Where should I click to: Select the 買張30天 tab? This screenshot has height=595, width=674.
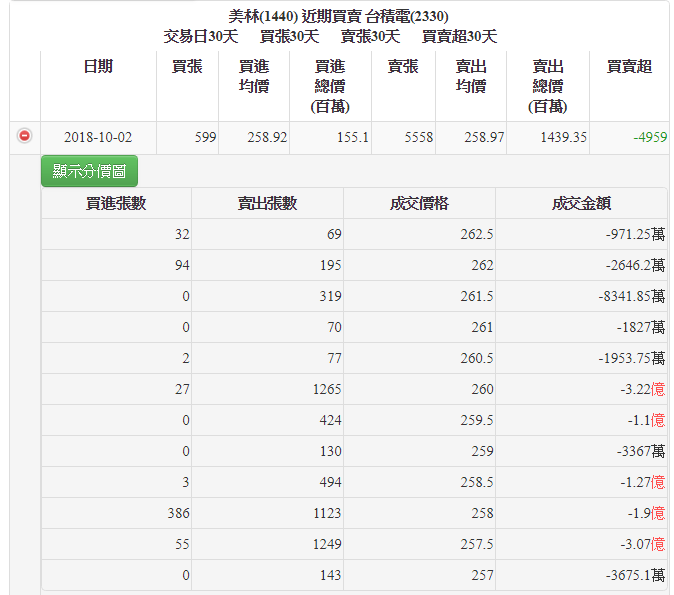289,37
